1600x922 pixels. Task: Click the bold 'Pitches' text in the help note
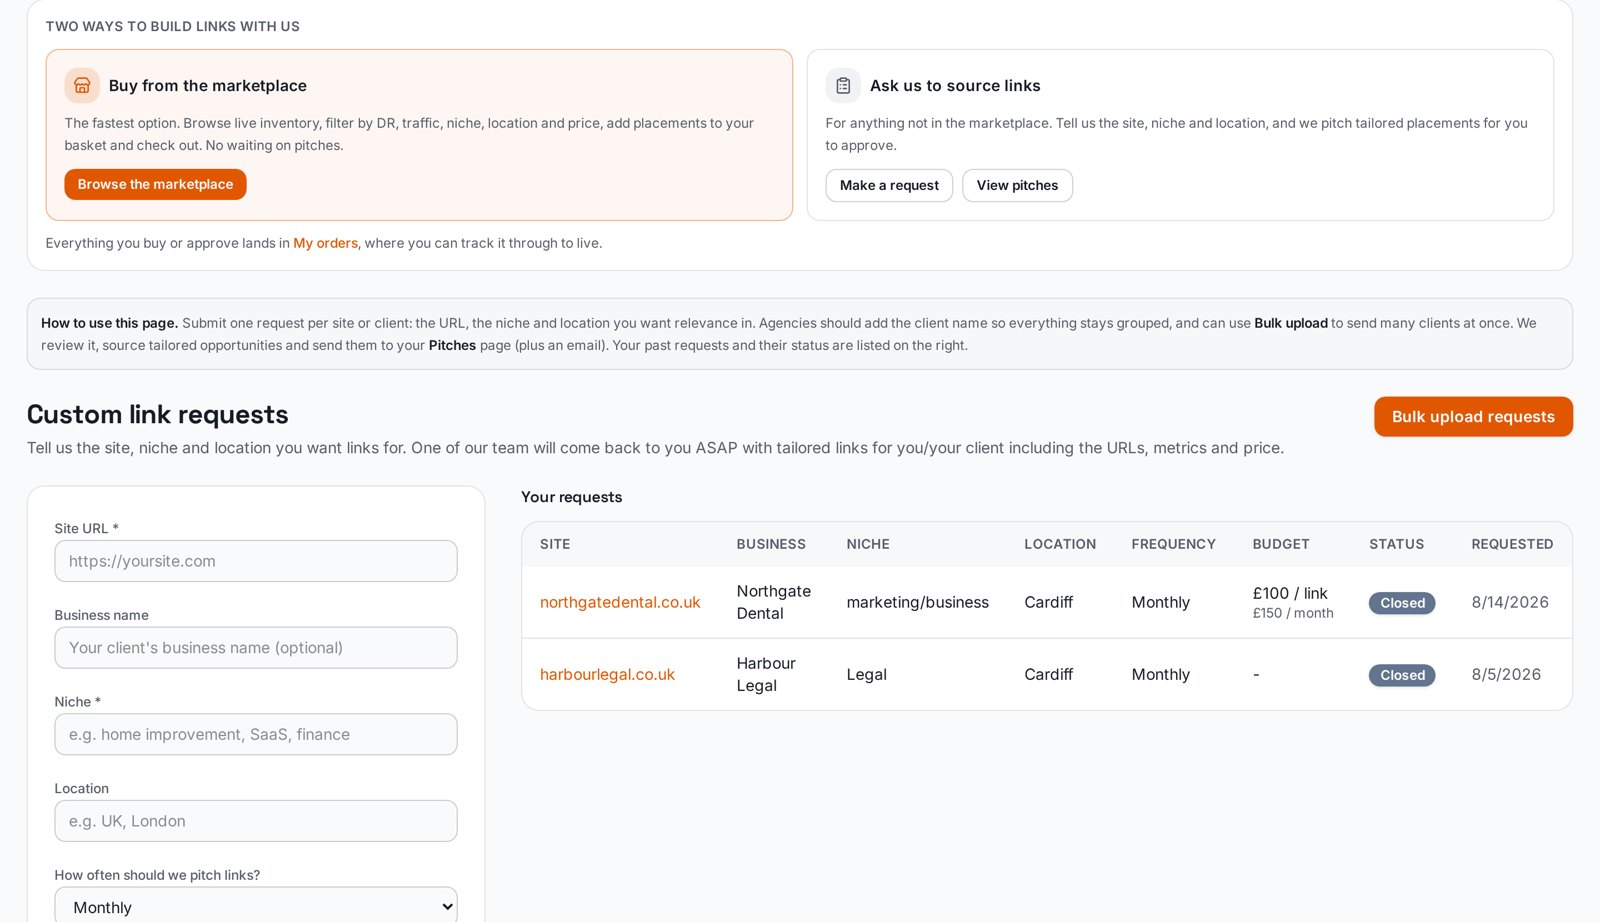(452, 345)
